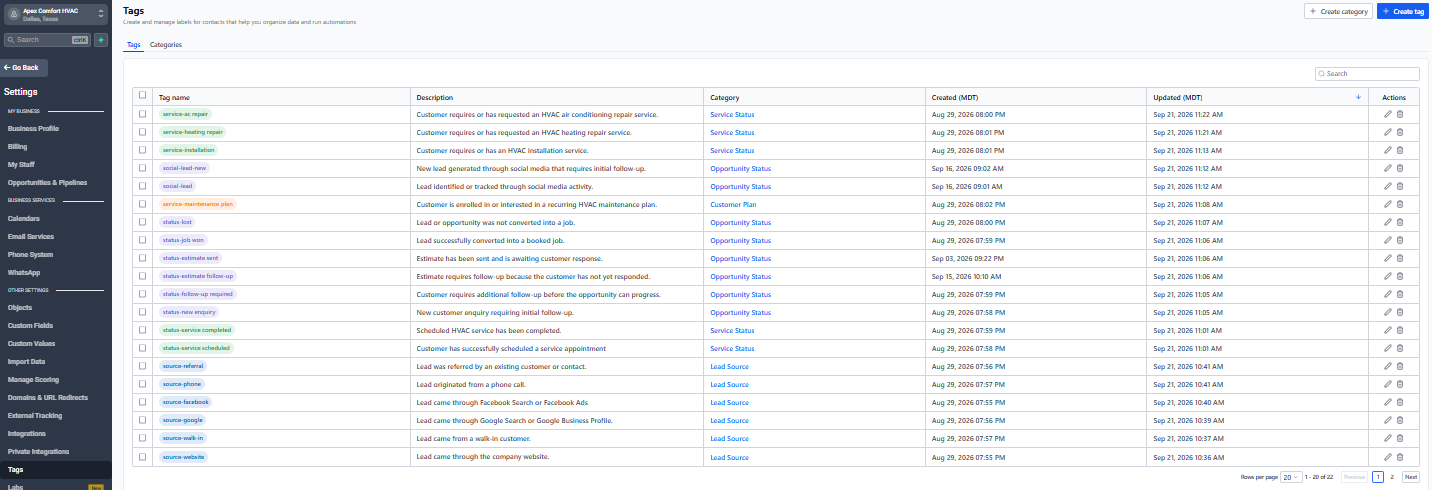Delete the status-lost tag

(1400, 222)
